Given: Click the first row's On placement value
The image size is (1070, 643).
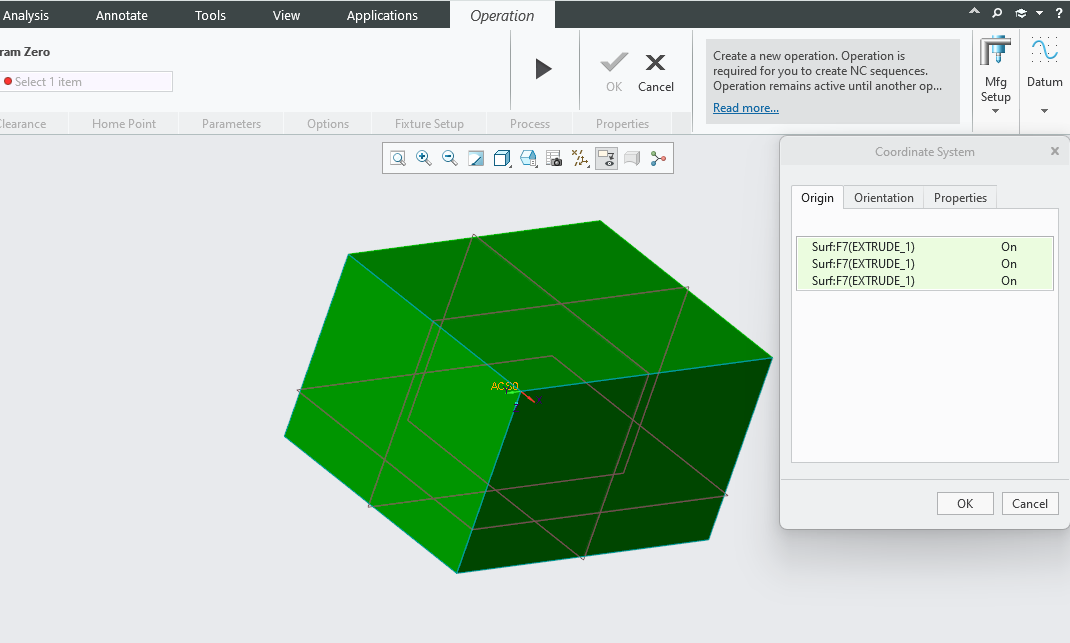Looking at the screenshot, I should [x=1009, y=246].
